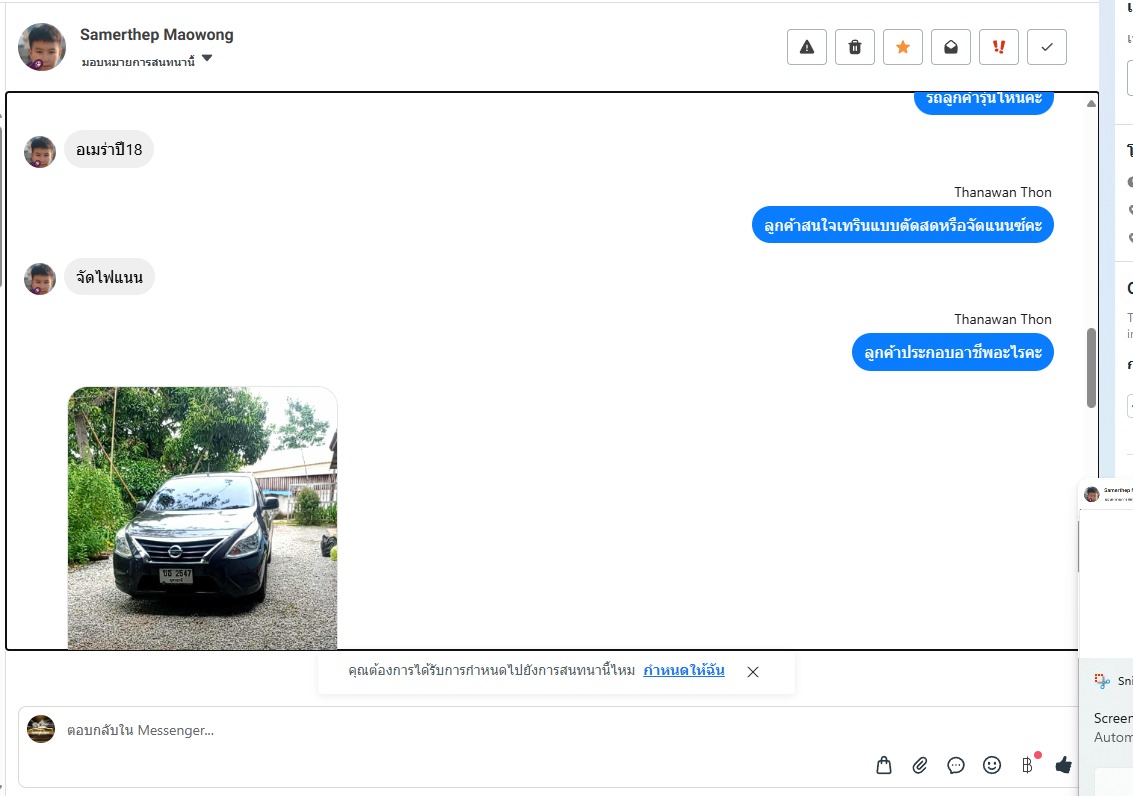The width and height of the screenshot is (1133, 796).
Task: Click scroll up arrow of chat
Action: tap(1091, 104)
